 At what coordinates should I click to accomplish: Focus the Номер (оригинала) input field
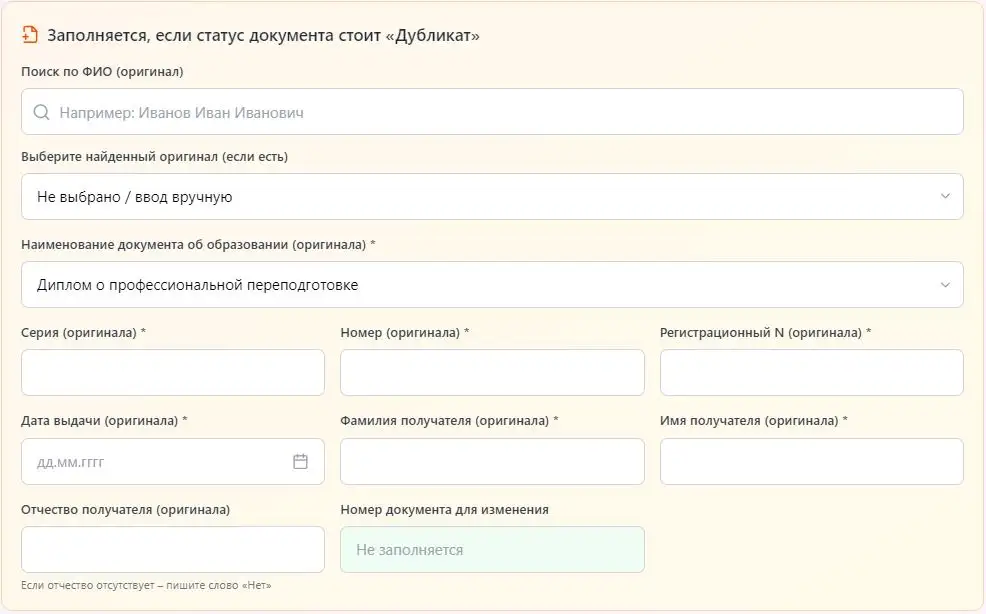click(492, 372)
